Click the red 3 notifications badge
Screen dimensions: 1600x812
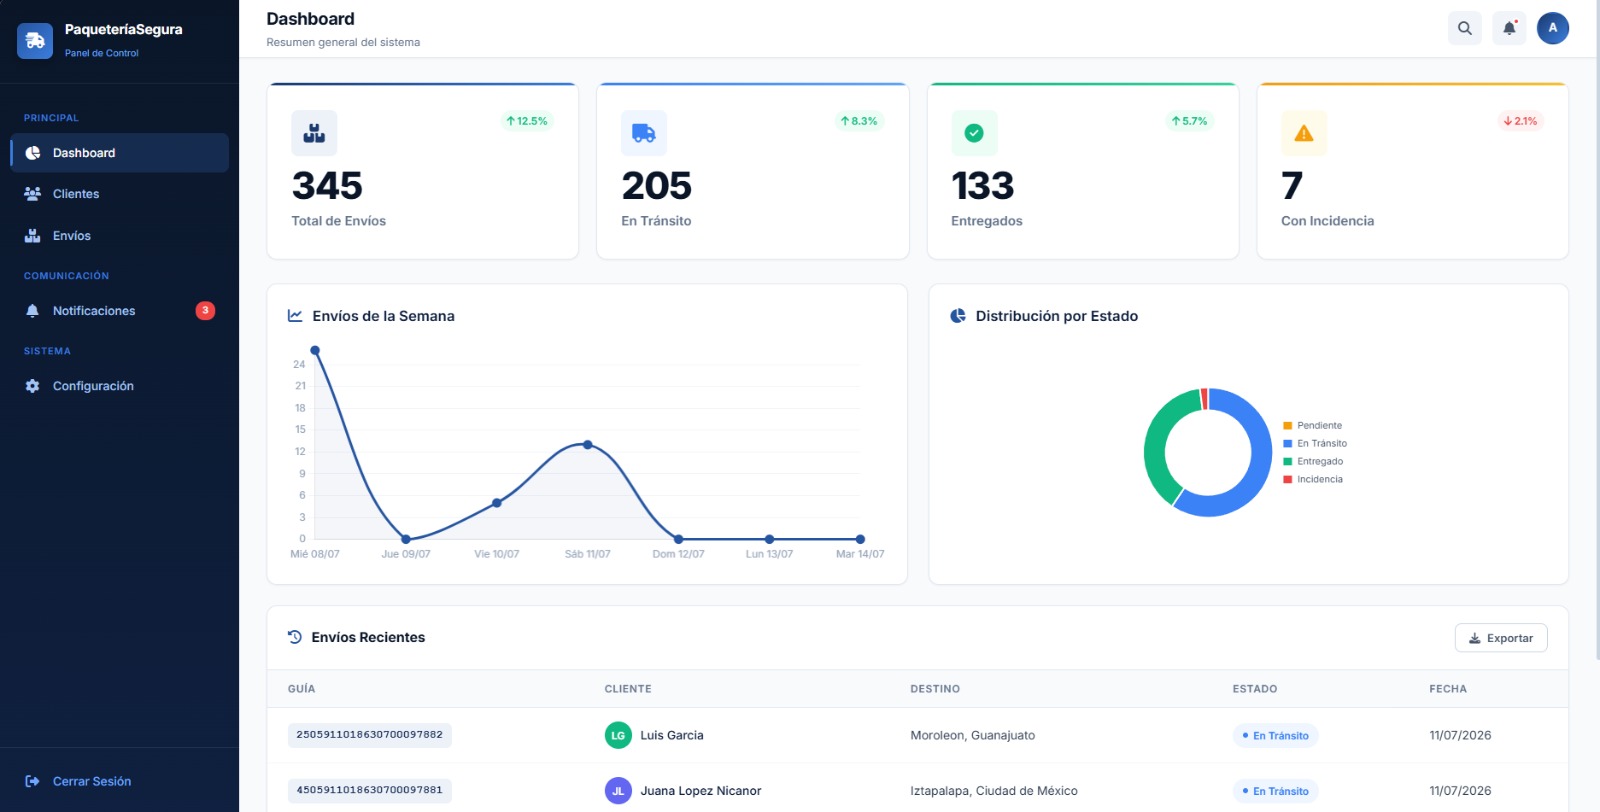click(x=205, y=311)
